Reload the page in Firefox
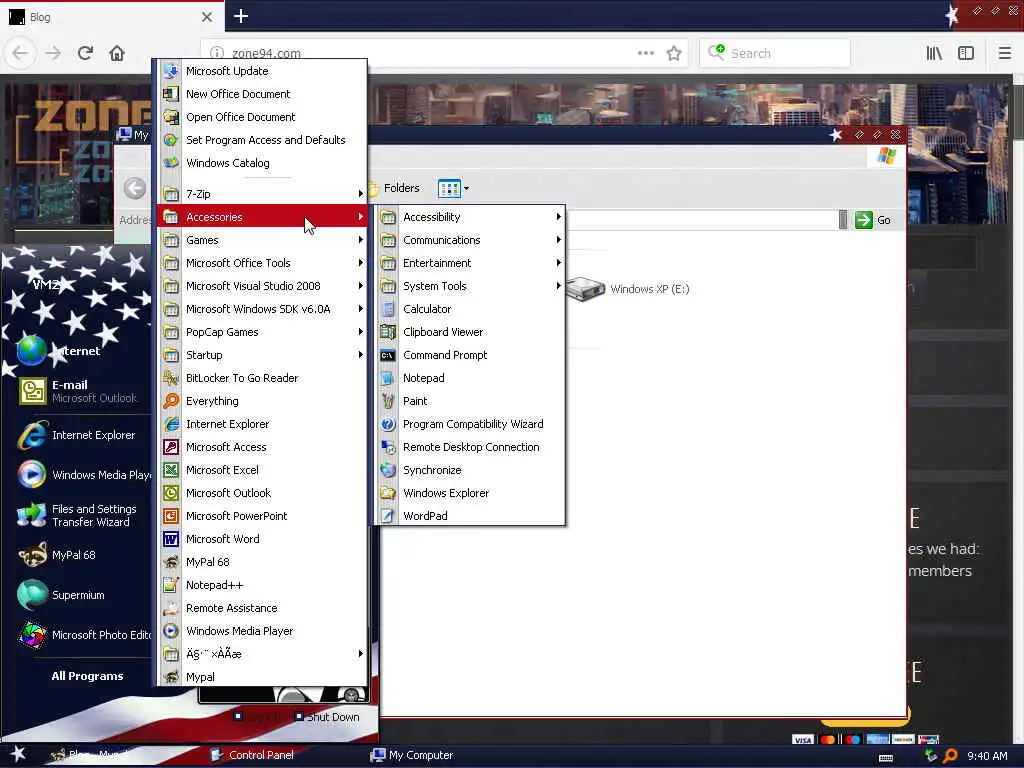This screenshot has width=1024, height=768. coord(85,53)
